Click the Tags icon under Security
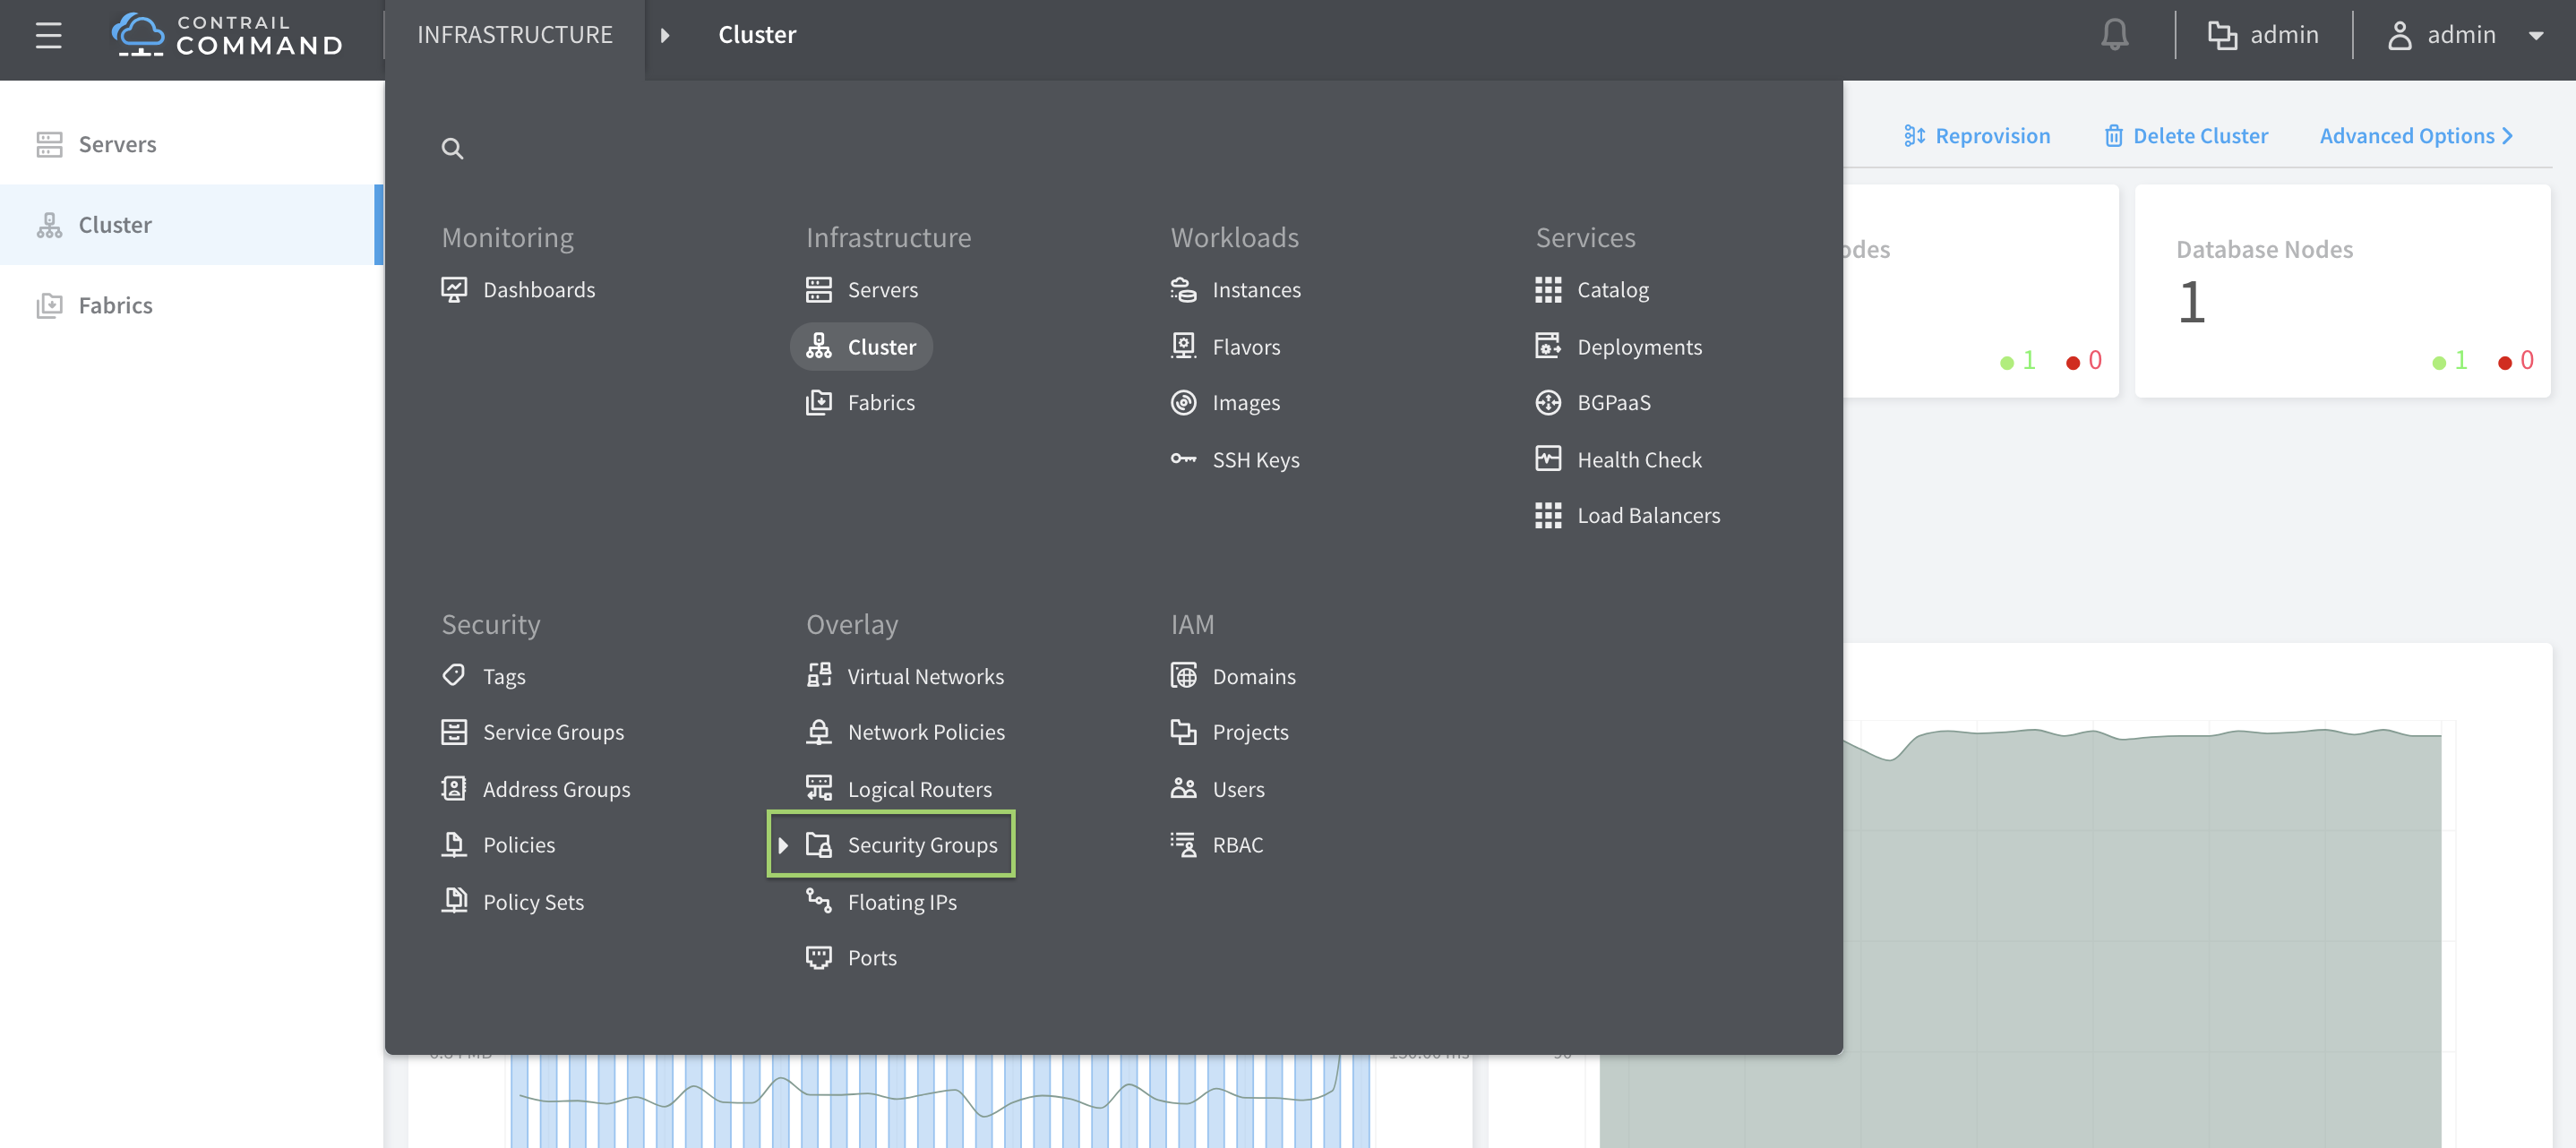The image size is (2576, 1148). [x=454, y=676]
